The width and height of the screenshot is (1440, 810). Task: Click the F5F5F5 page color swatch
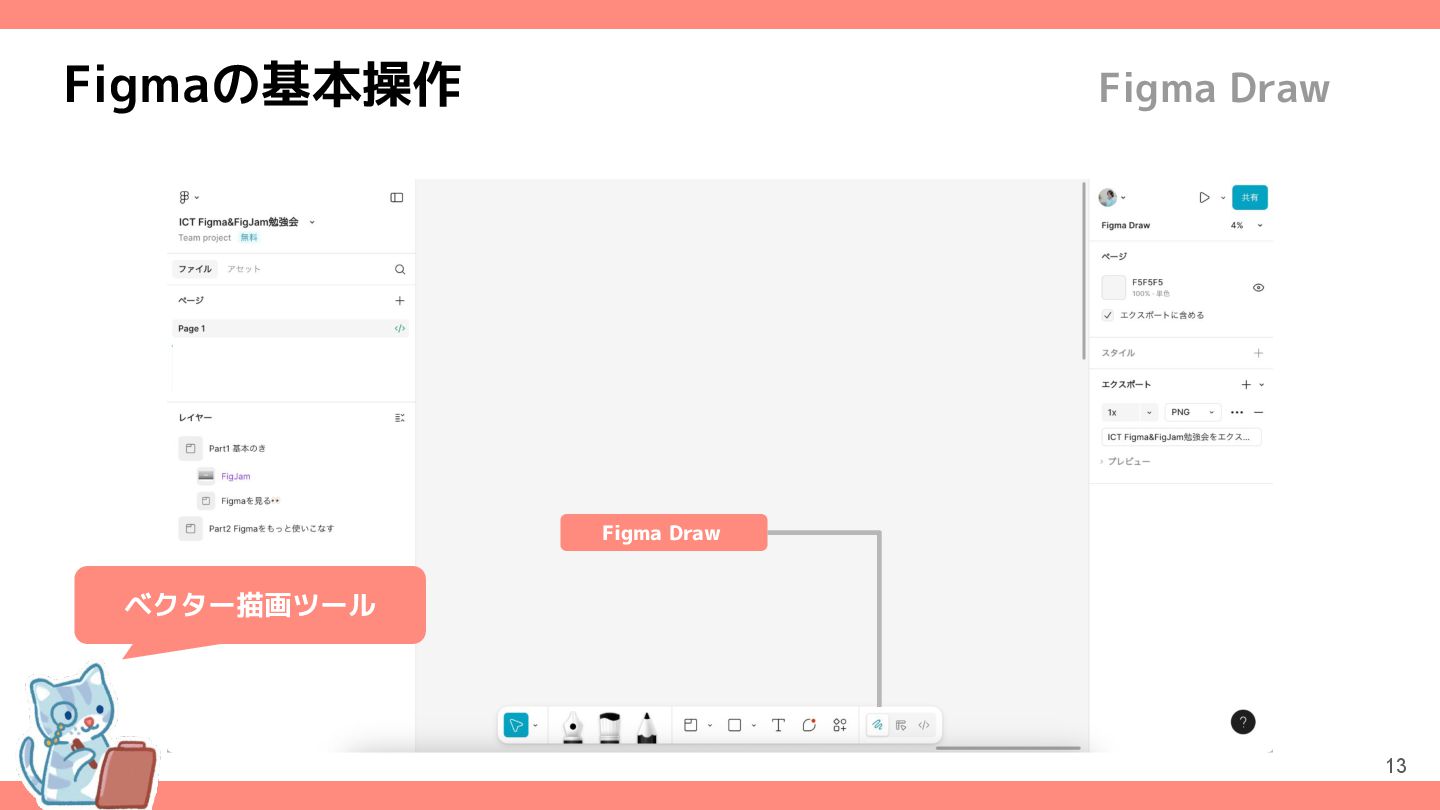pos(1113,287)
